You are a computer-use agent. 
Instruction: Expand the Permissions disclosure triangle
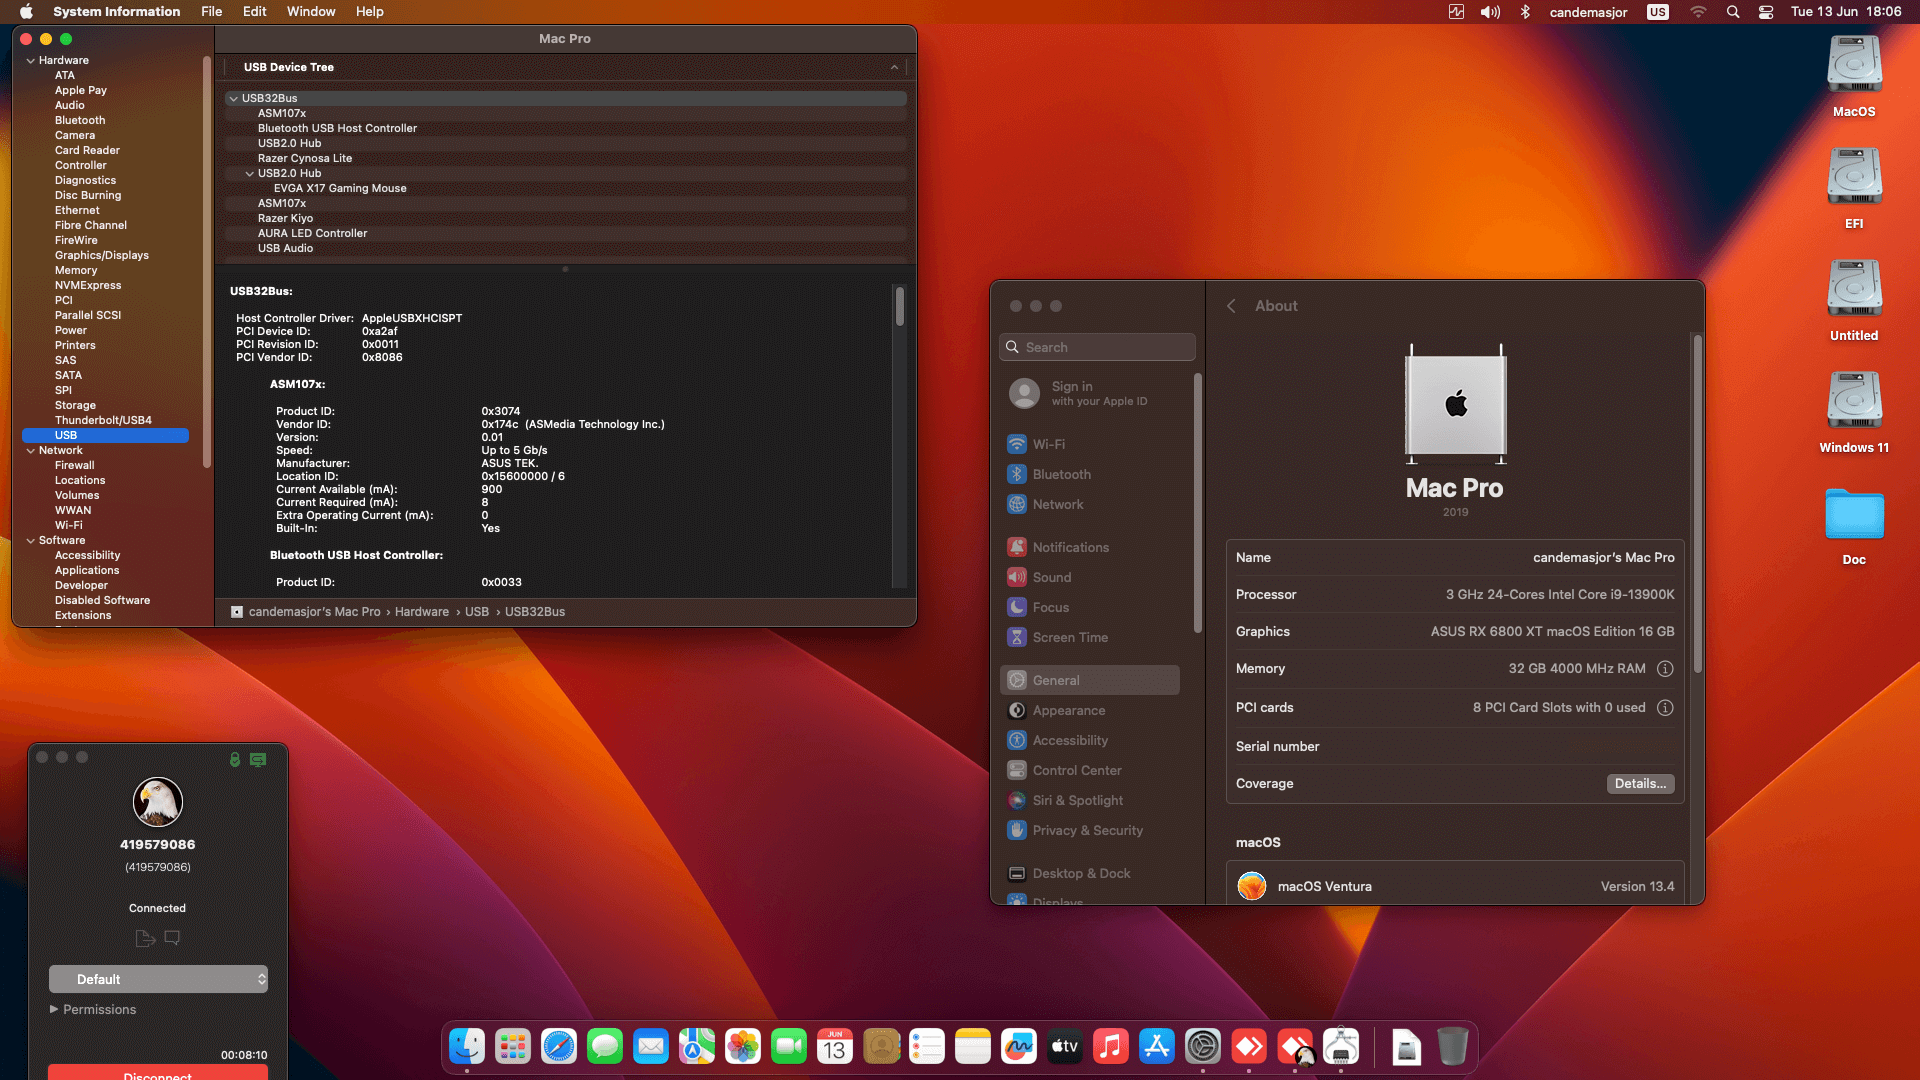point(54,1010)
